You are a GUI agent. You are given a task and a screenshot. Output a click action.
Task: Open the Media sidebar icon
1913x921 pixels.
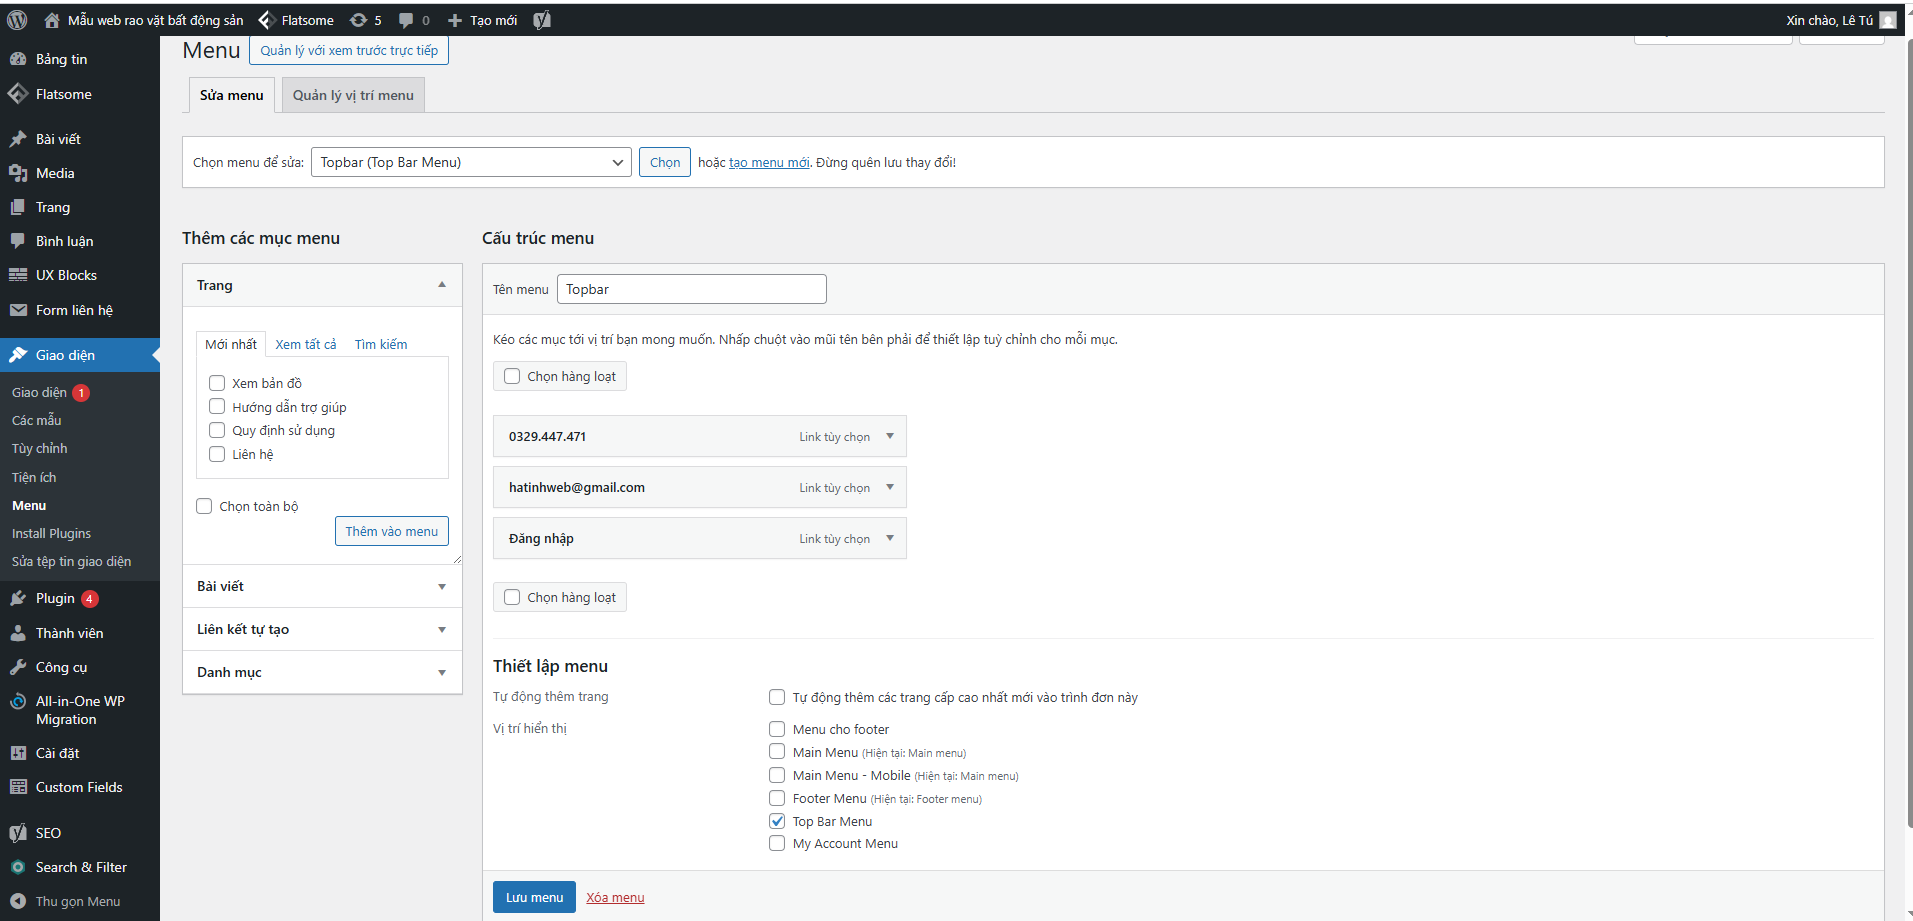(x=18, y=173)
